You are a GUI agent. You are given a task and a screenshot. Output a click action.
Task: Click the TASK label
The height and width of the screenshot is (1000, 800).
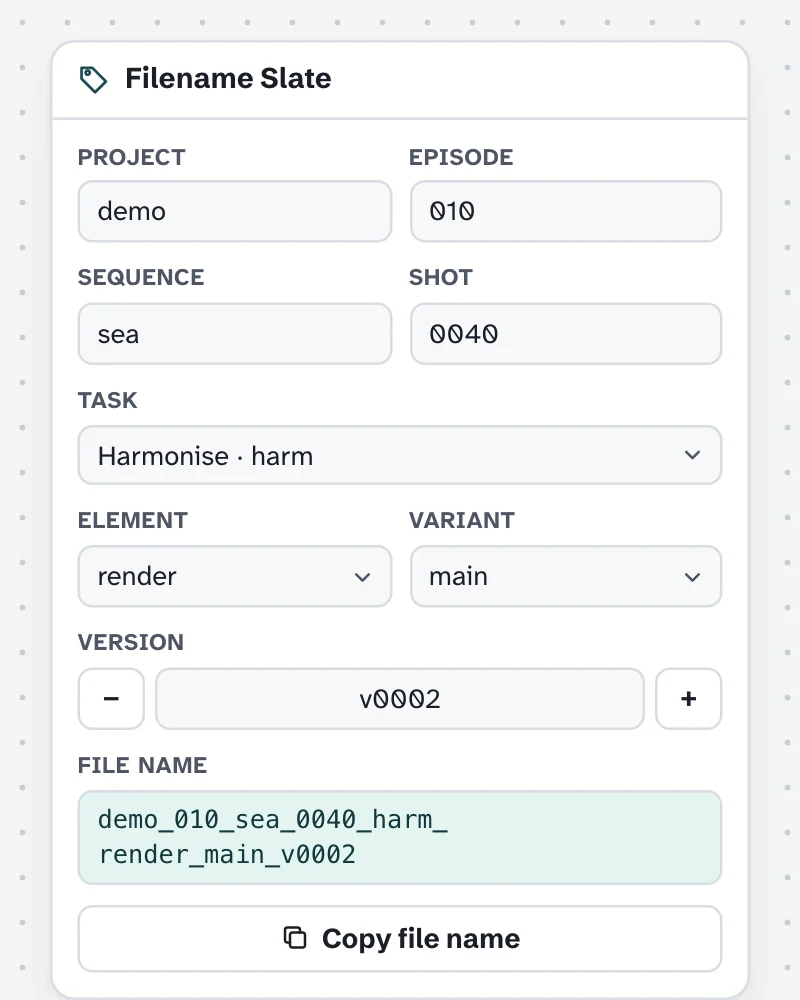107,400
